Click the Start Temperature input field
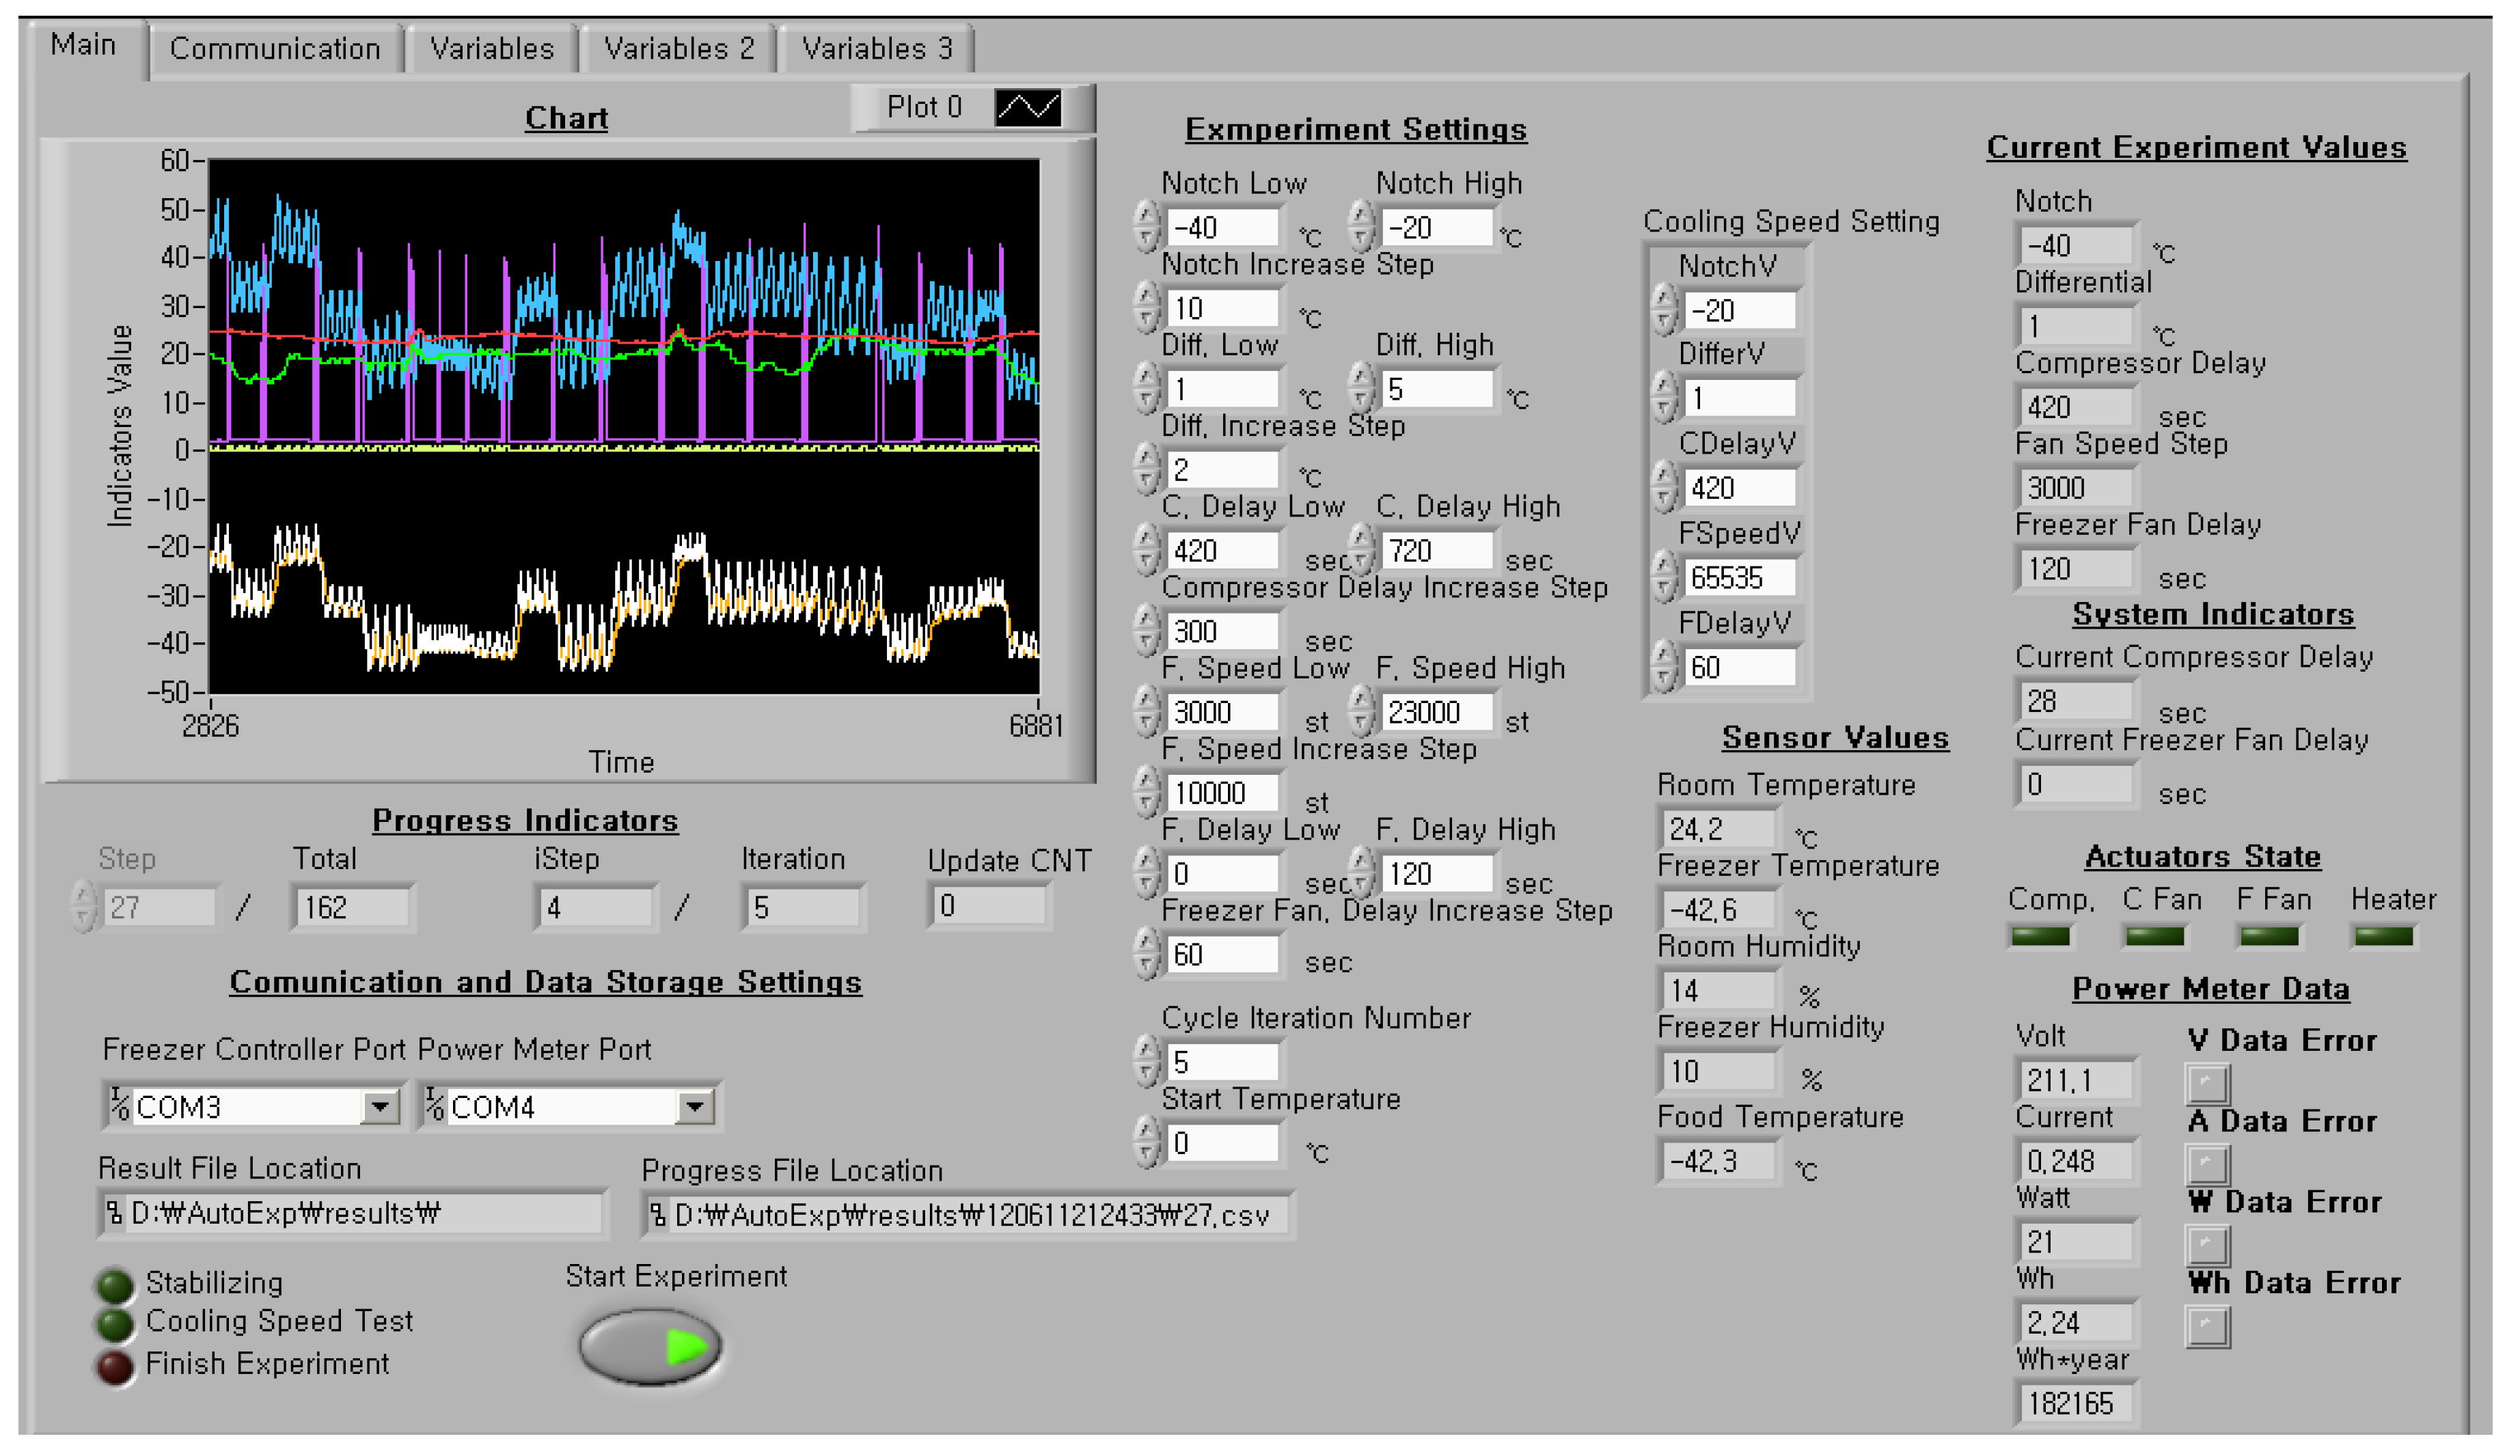The image size is (2520, 1456). 1222,1142
